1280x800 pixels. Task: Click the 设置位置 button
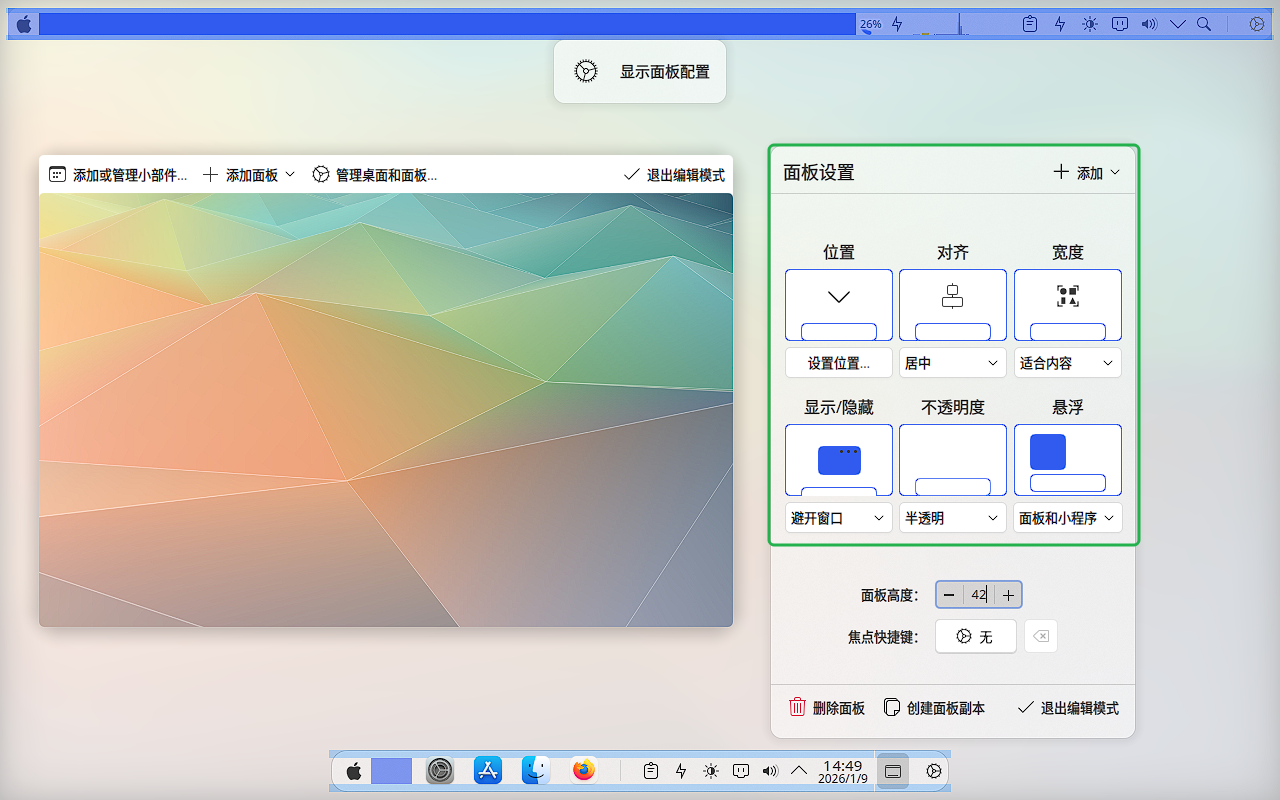pos(838,363)
